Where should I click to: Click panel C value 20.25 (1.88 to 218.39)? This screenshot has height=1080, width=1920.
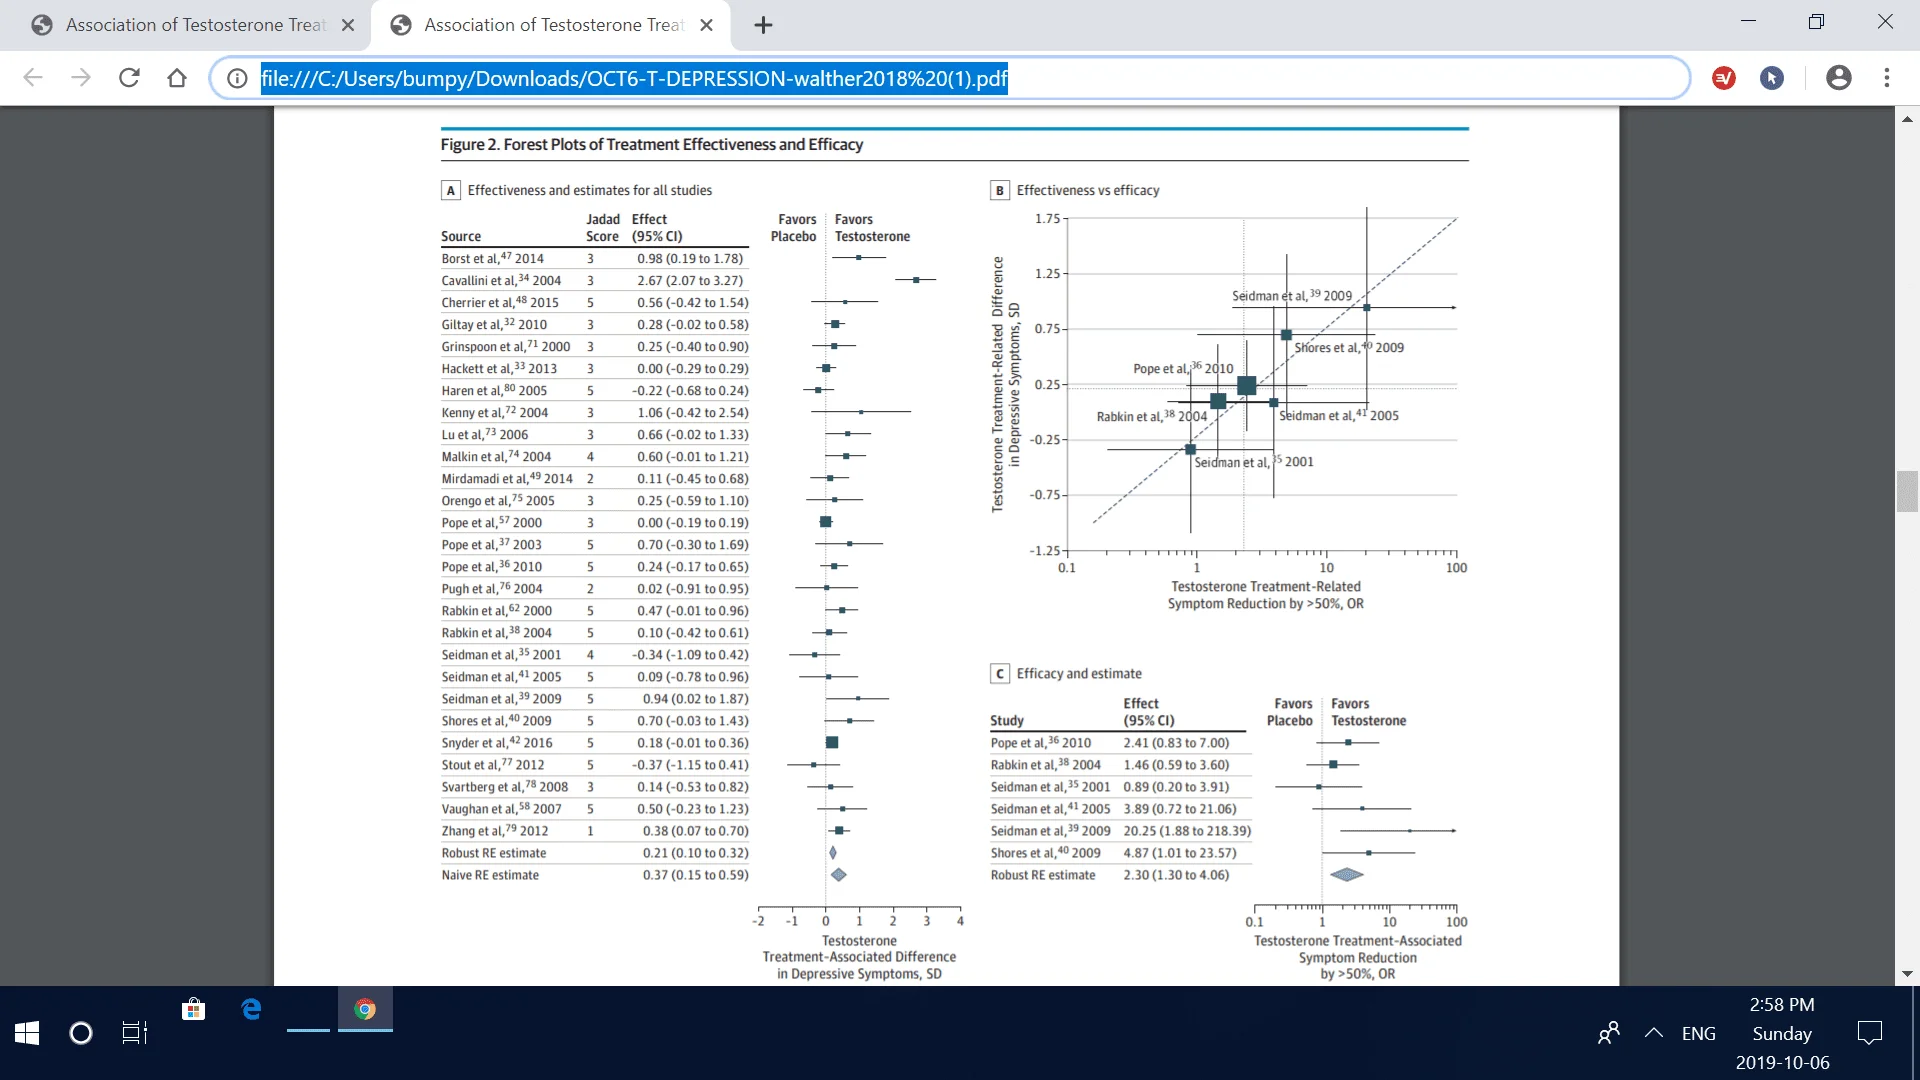pos(1187,831)
